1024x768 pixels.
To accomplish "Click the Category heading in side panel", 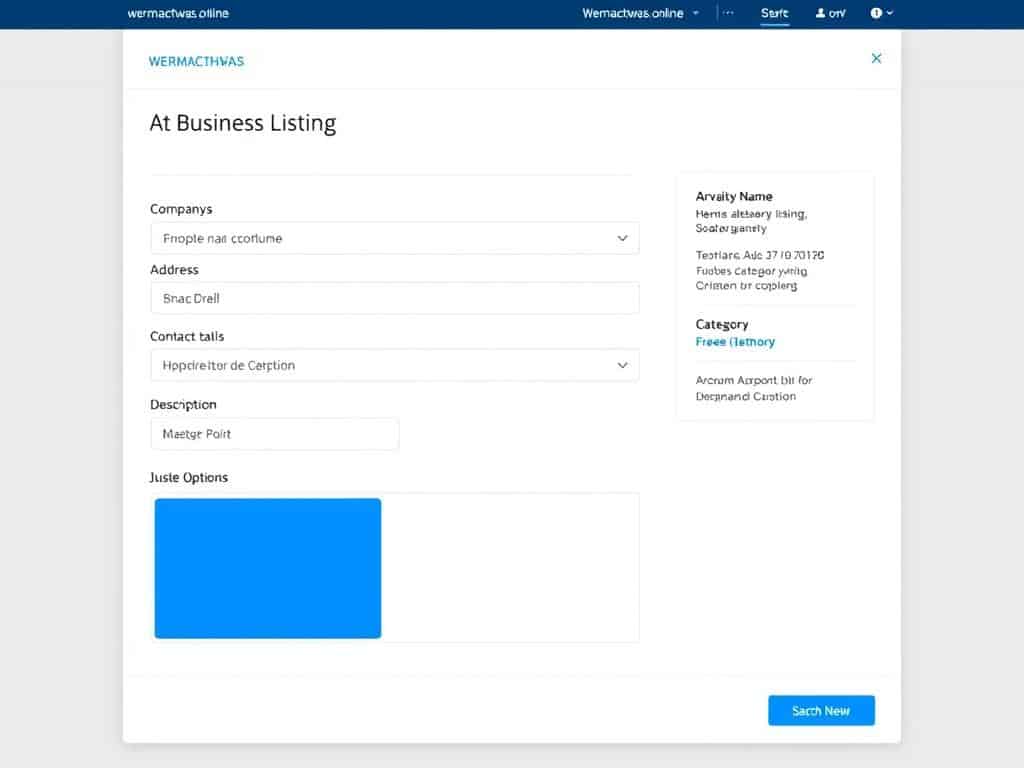I will pyautogui.click(x=722, y=324).
